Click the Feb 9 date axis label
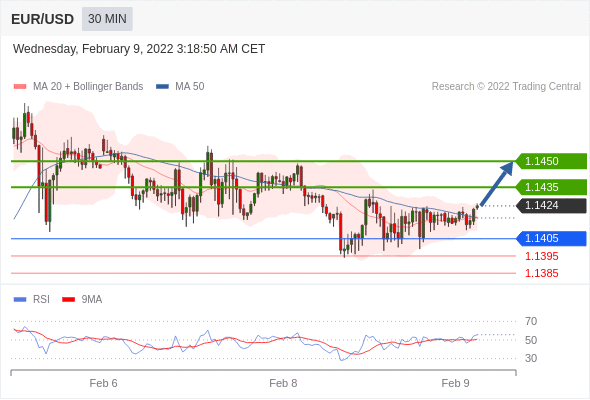 click(x=455, y=383)
